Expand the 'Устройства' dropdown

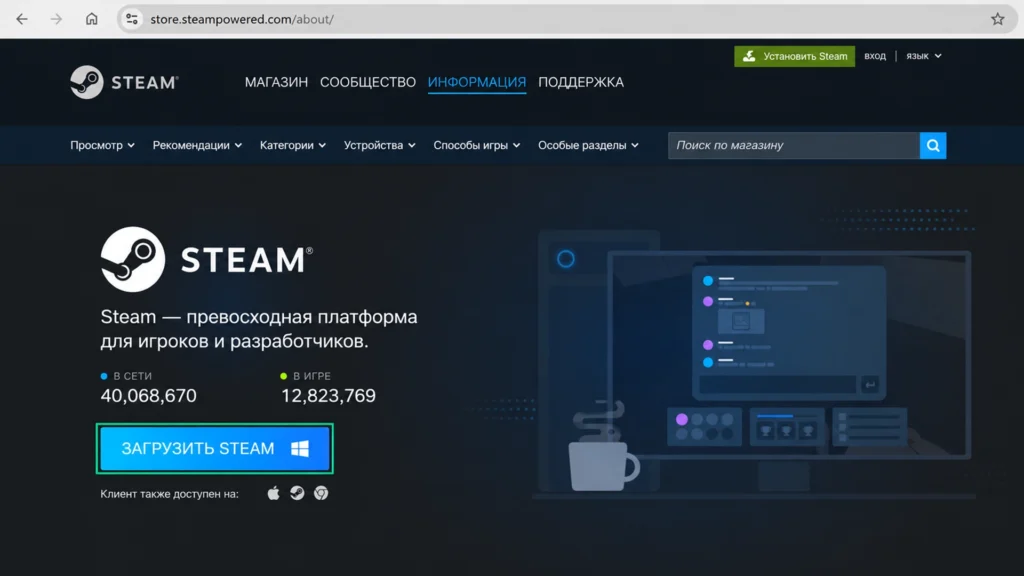[379, 145]
